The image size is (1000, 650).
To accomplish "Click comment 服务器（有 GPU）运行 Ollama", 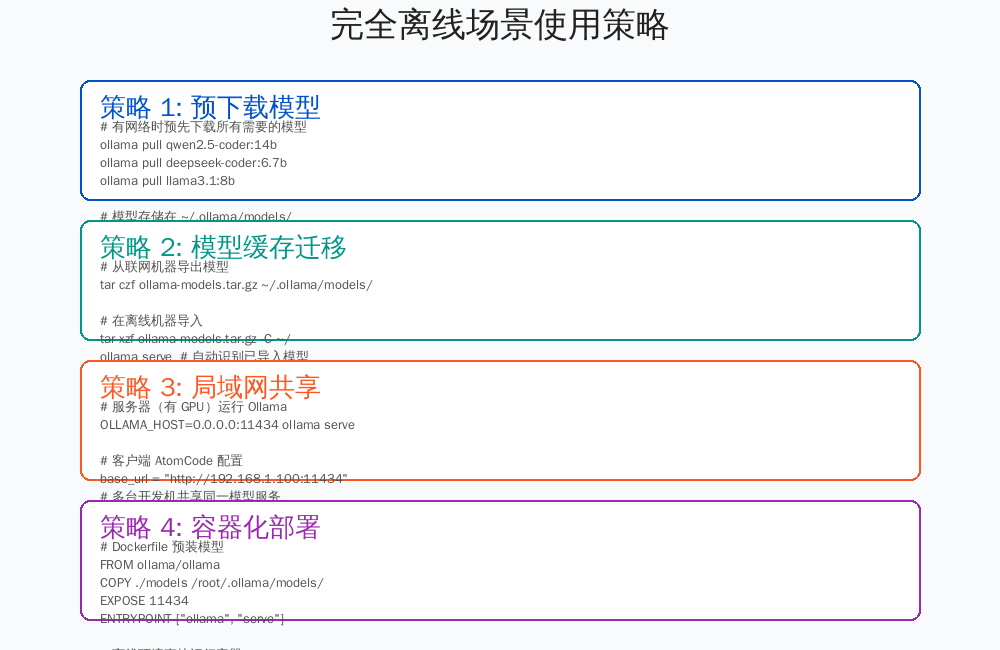I will 193,407.
